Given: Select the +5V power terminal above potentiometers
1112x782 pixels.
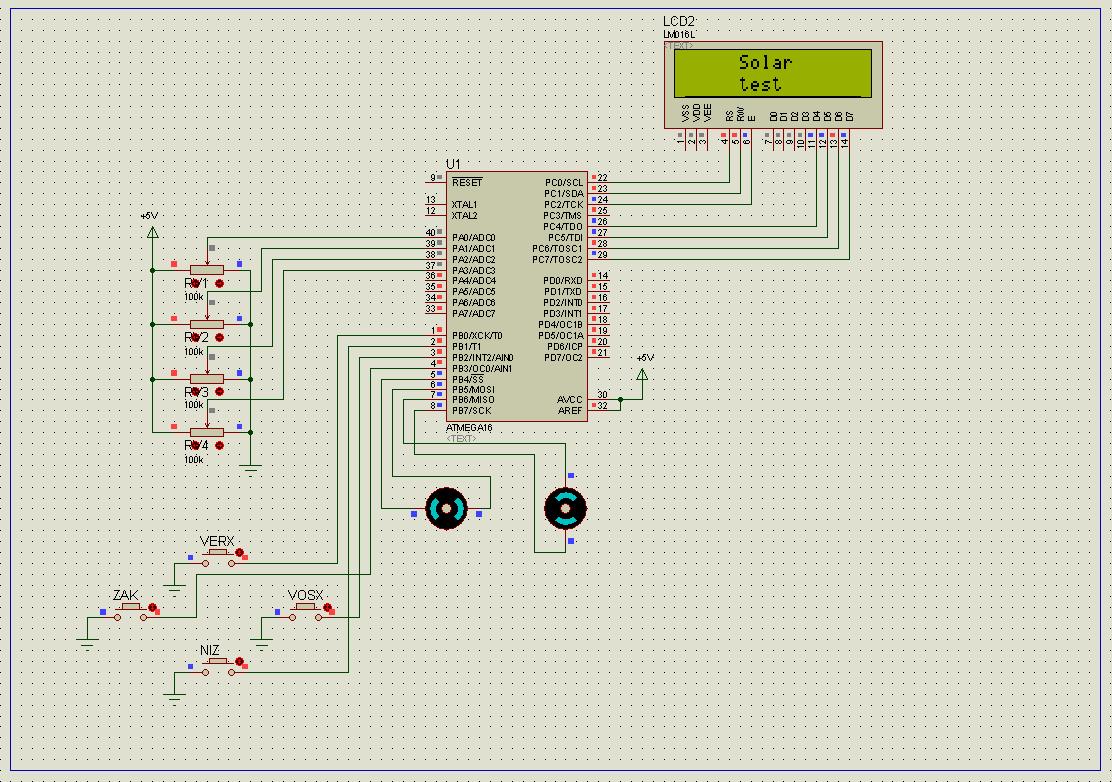Looking at the screenshot, I should 152,231.
